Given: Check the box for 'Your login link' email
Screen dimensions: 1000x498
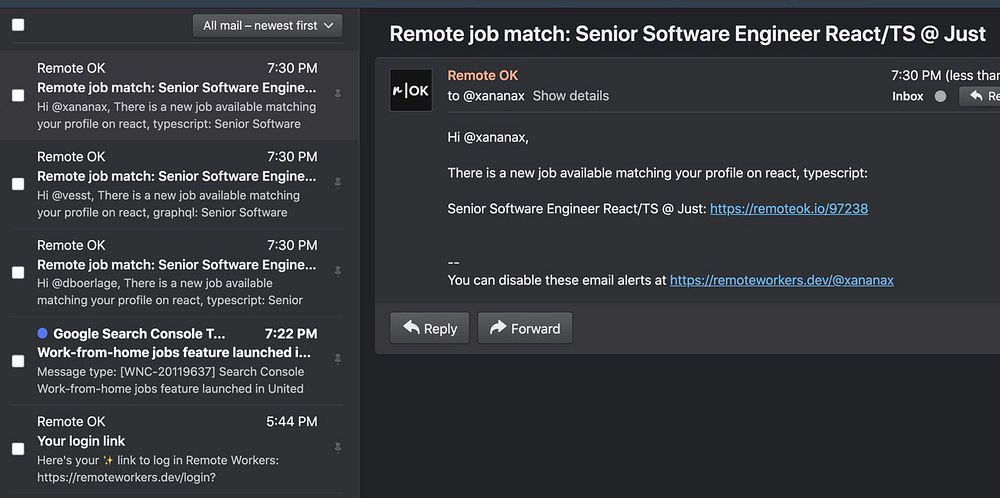Looking at the screenshot, I should [18, 449].
